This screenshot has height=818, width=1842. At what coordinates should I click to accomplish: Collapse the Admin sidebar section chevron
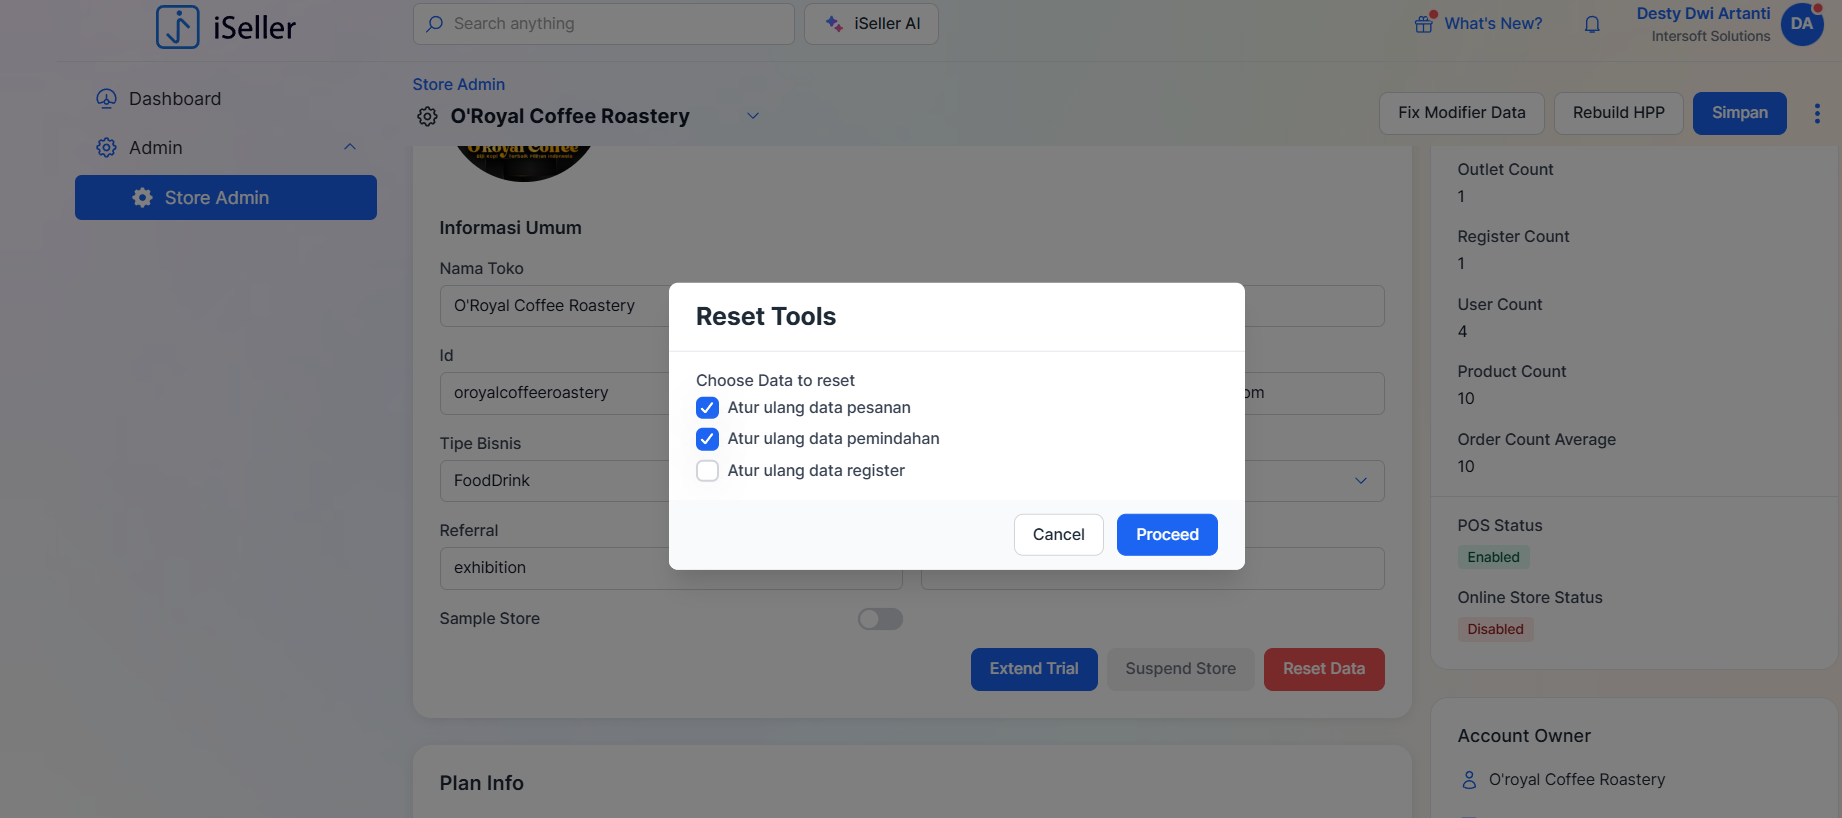click(350, 147)
